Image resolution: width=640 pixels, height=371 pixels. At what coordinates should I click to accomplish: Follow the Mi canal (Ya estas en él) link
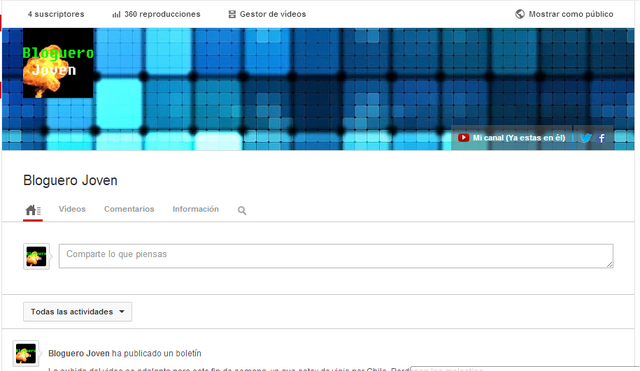tap(519, 138)
